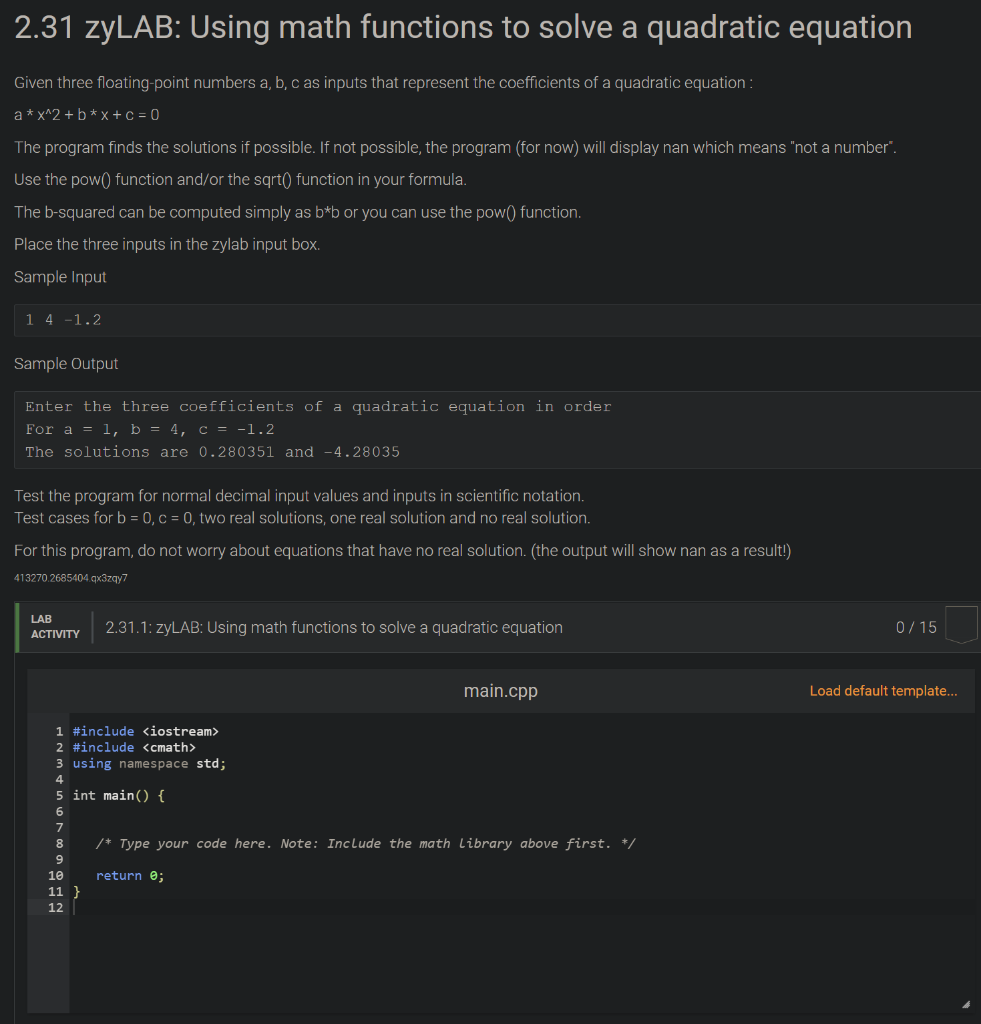Click the identifier text 413270.2685404.qx3zqy7
Screen dimensions: 981x1024
(x=71, y=578)
